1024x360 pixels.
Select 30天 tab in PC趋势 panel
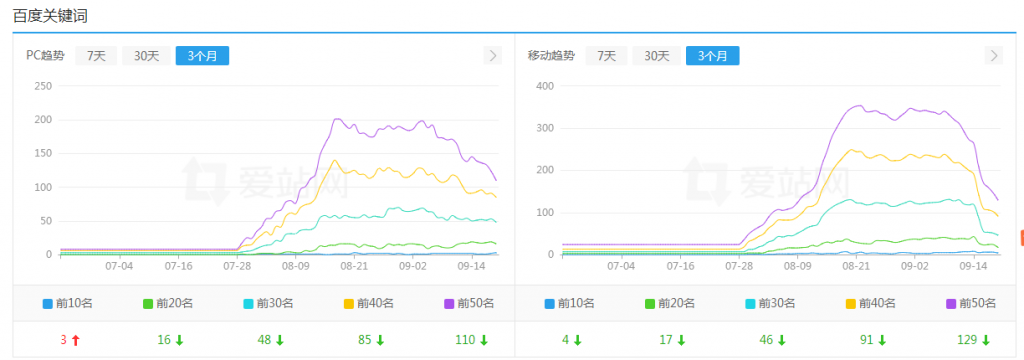click(x=146, y=56)
